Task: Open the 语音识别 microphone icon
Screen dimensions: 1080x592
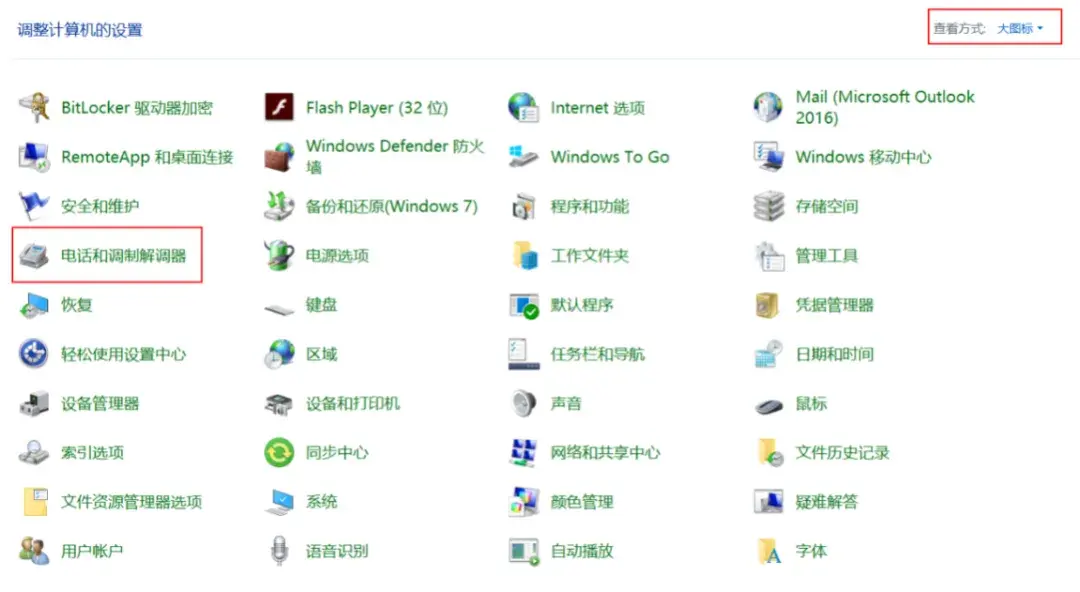Action: [279, 551]
